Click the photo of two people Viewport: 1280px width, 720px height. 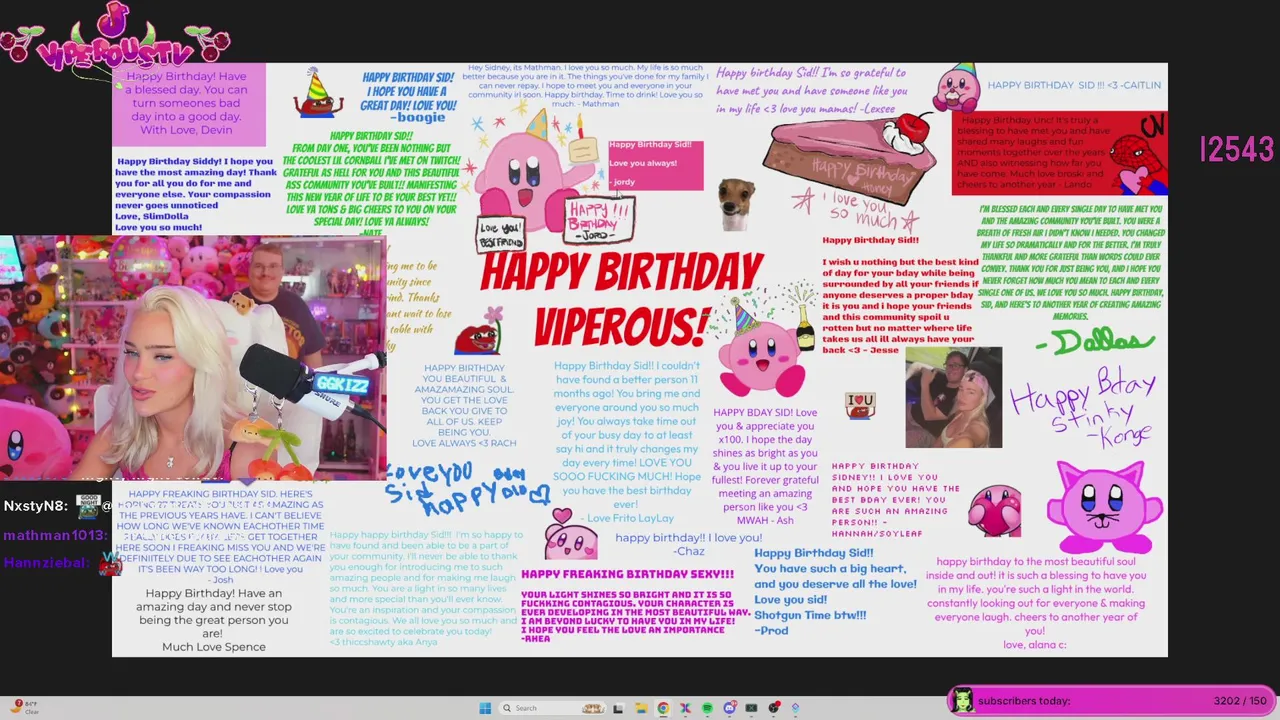953,398
